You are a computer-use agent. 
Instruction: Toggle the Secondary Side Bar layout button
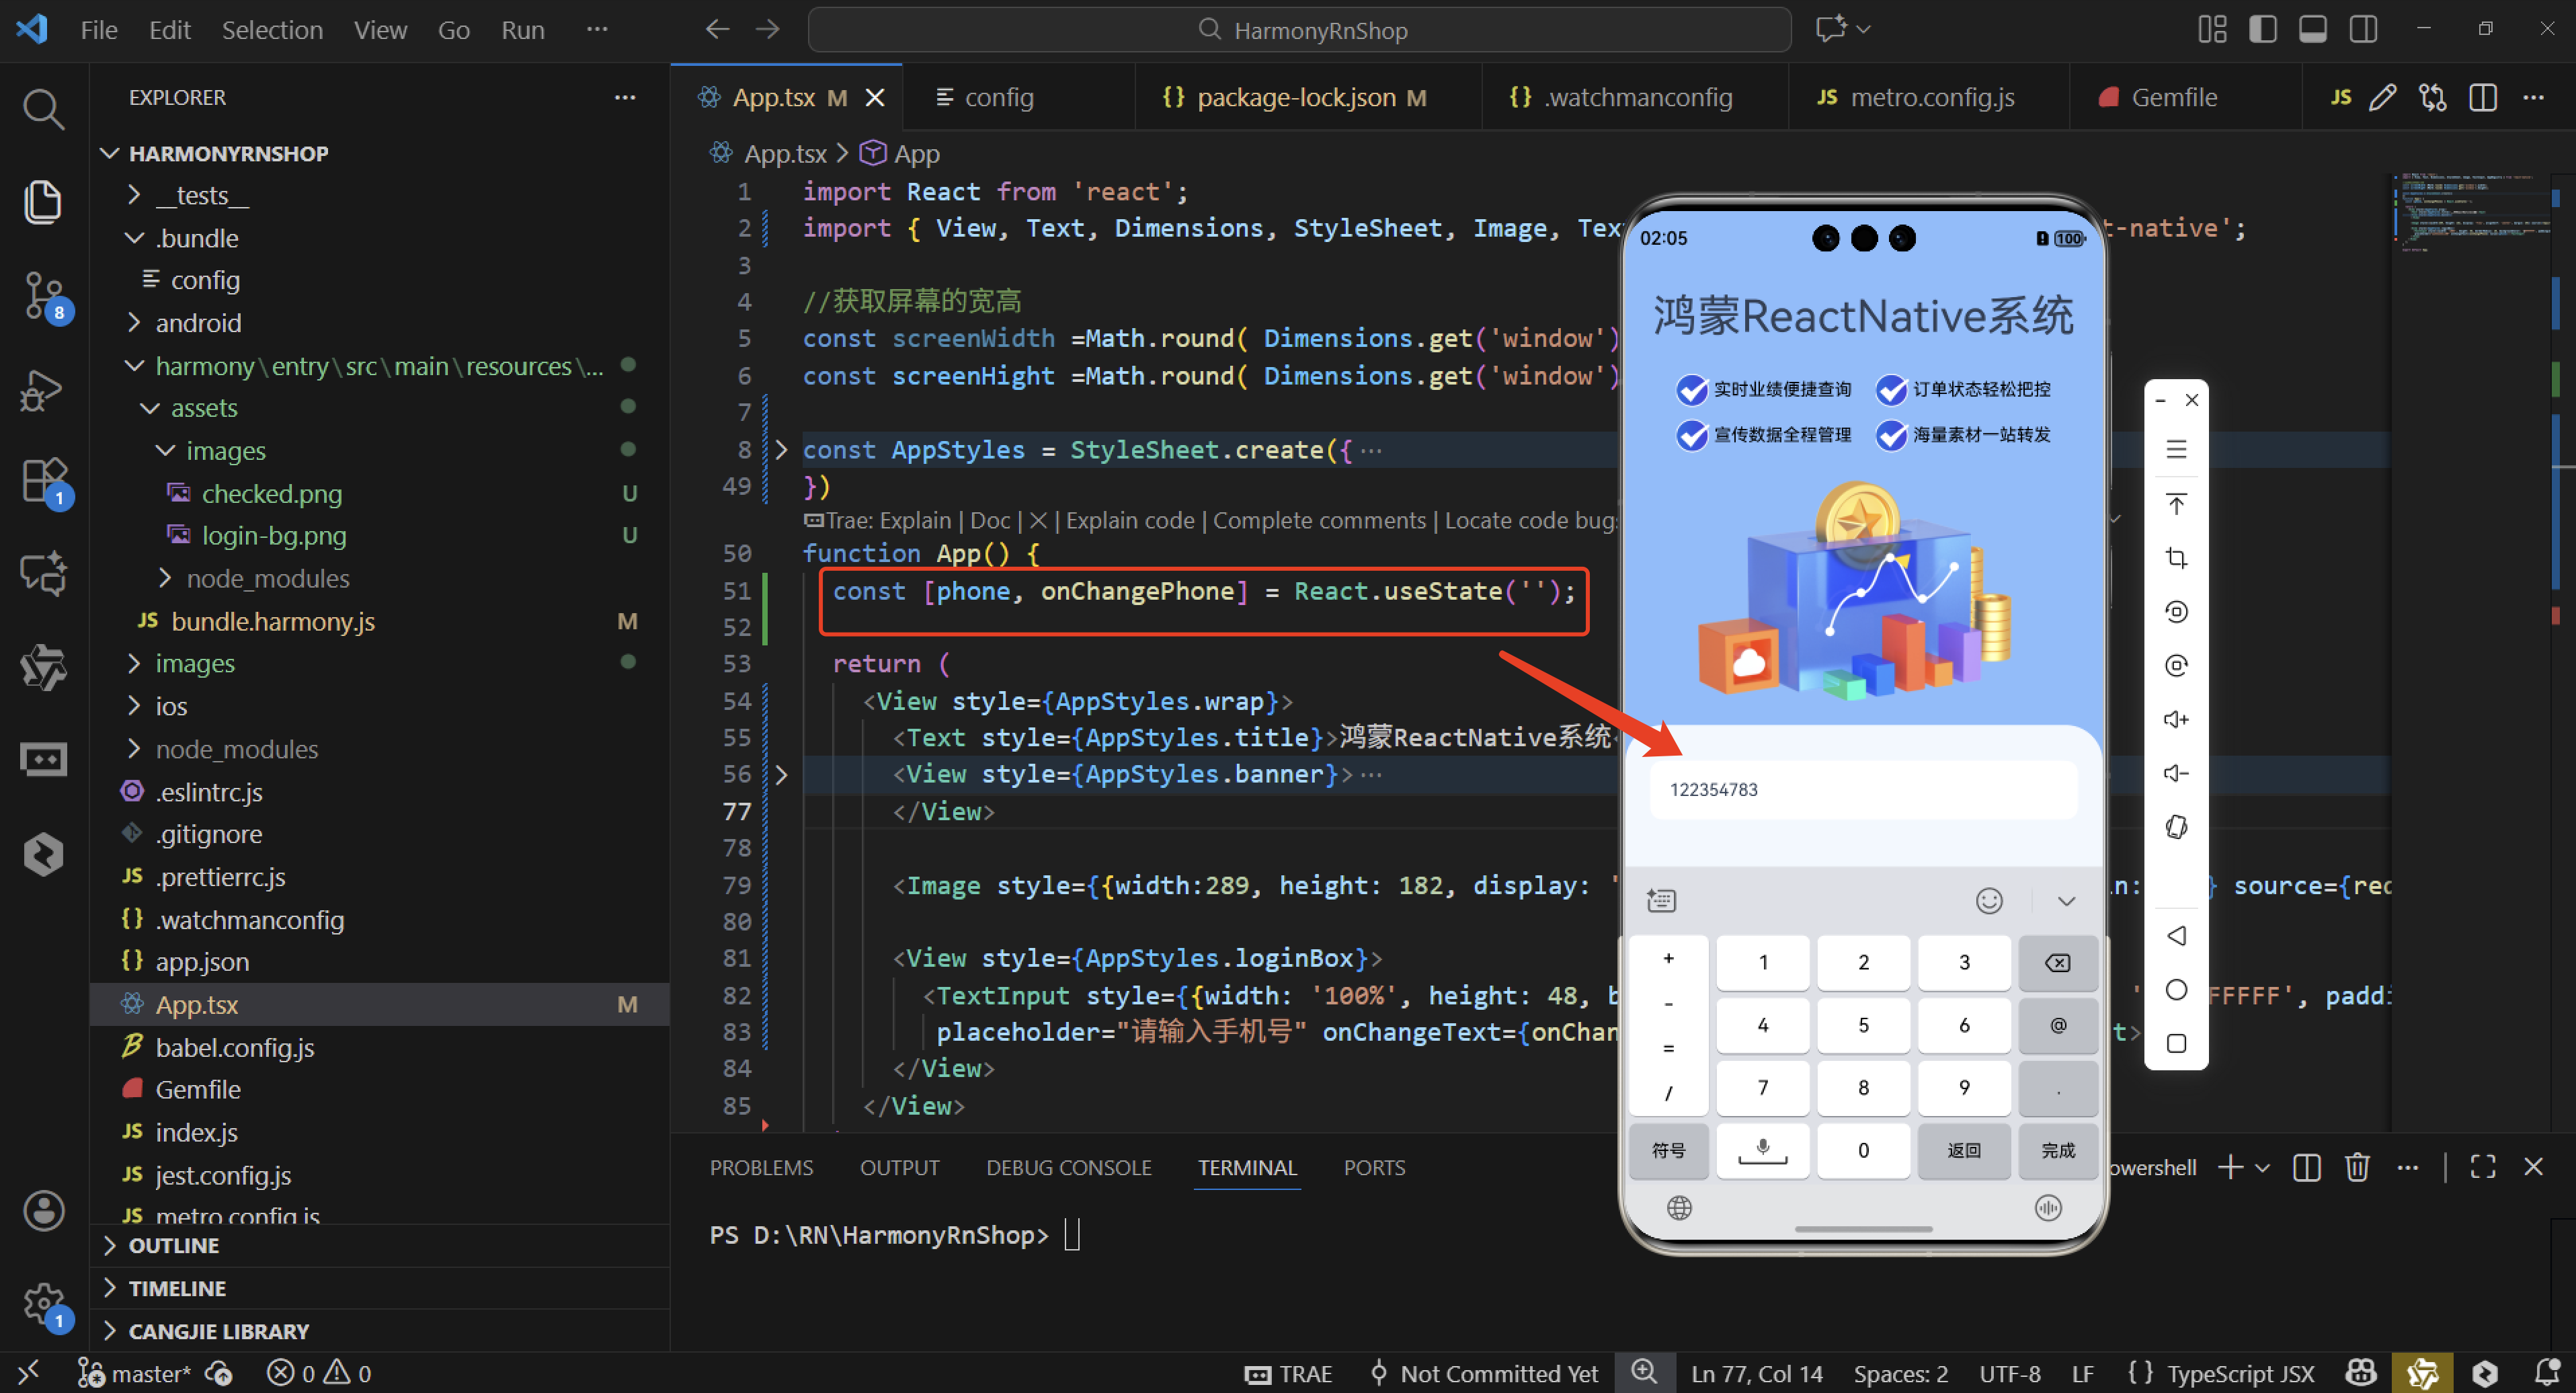[2363, 29]
